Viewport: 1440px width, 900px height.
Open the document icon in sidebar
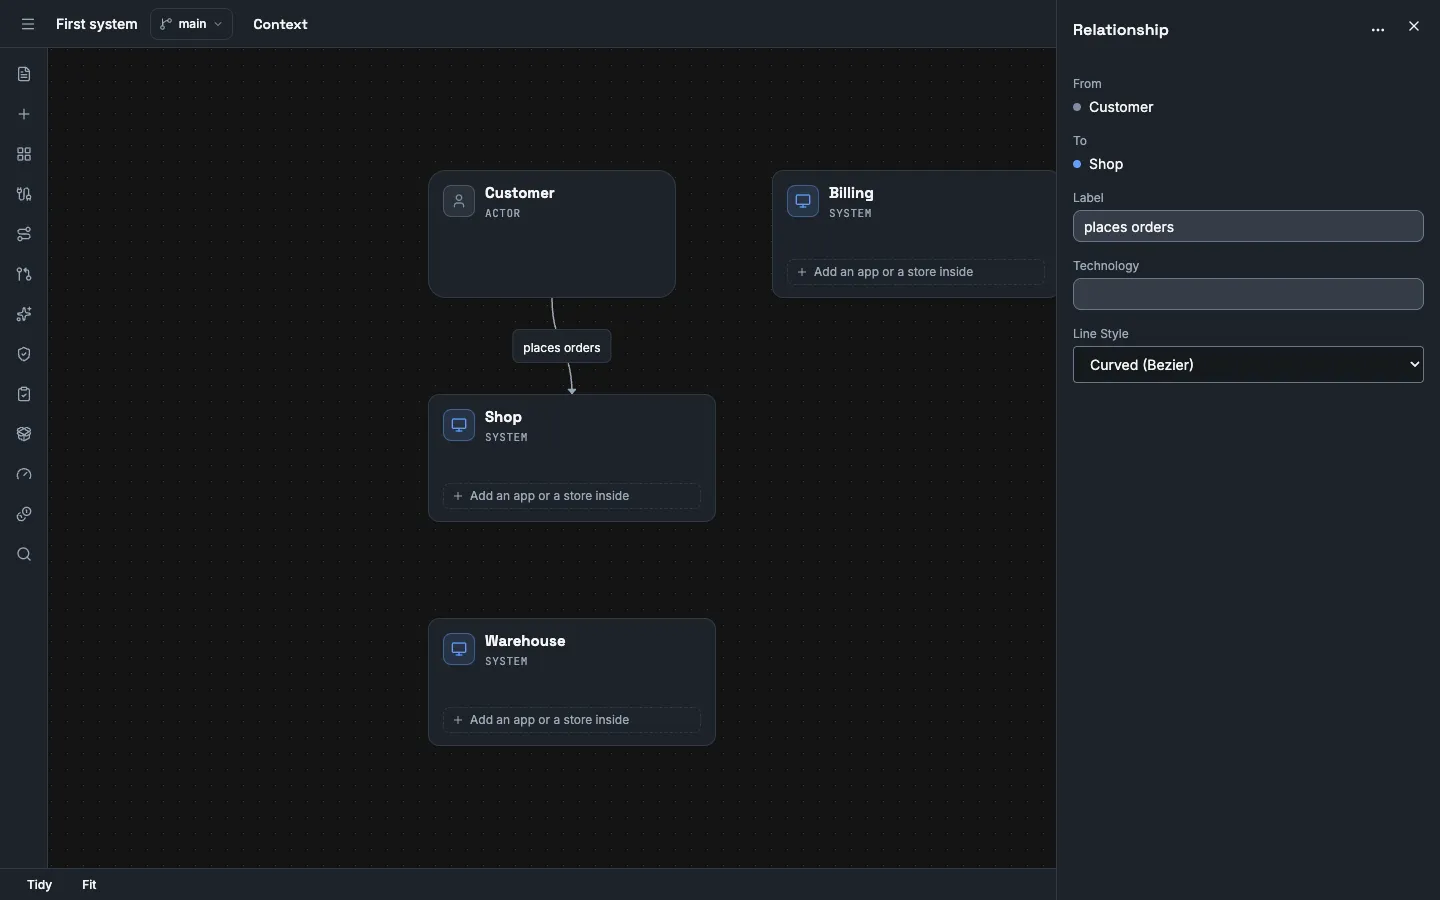pyautogui.click(x=24, y=74)
